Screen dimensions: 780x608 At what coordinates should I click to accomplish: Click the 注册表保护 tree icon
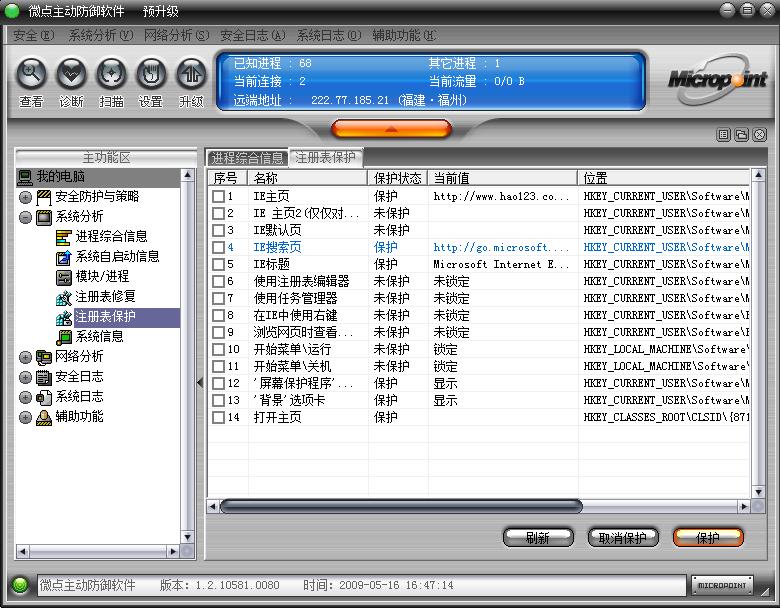click(x=63, y=317)
